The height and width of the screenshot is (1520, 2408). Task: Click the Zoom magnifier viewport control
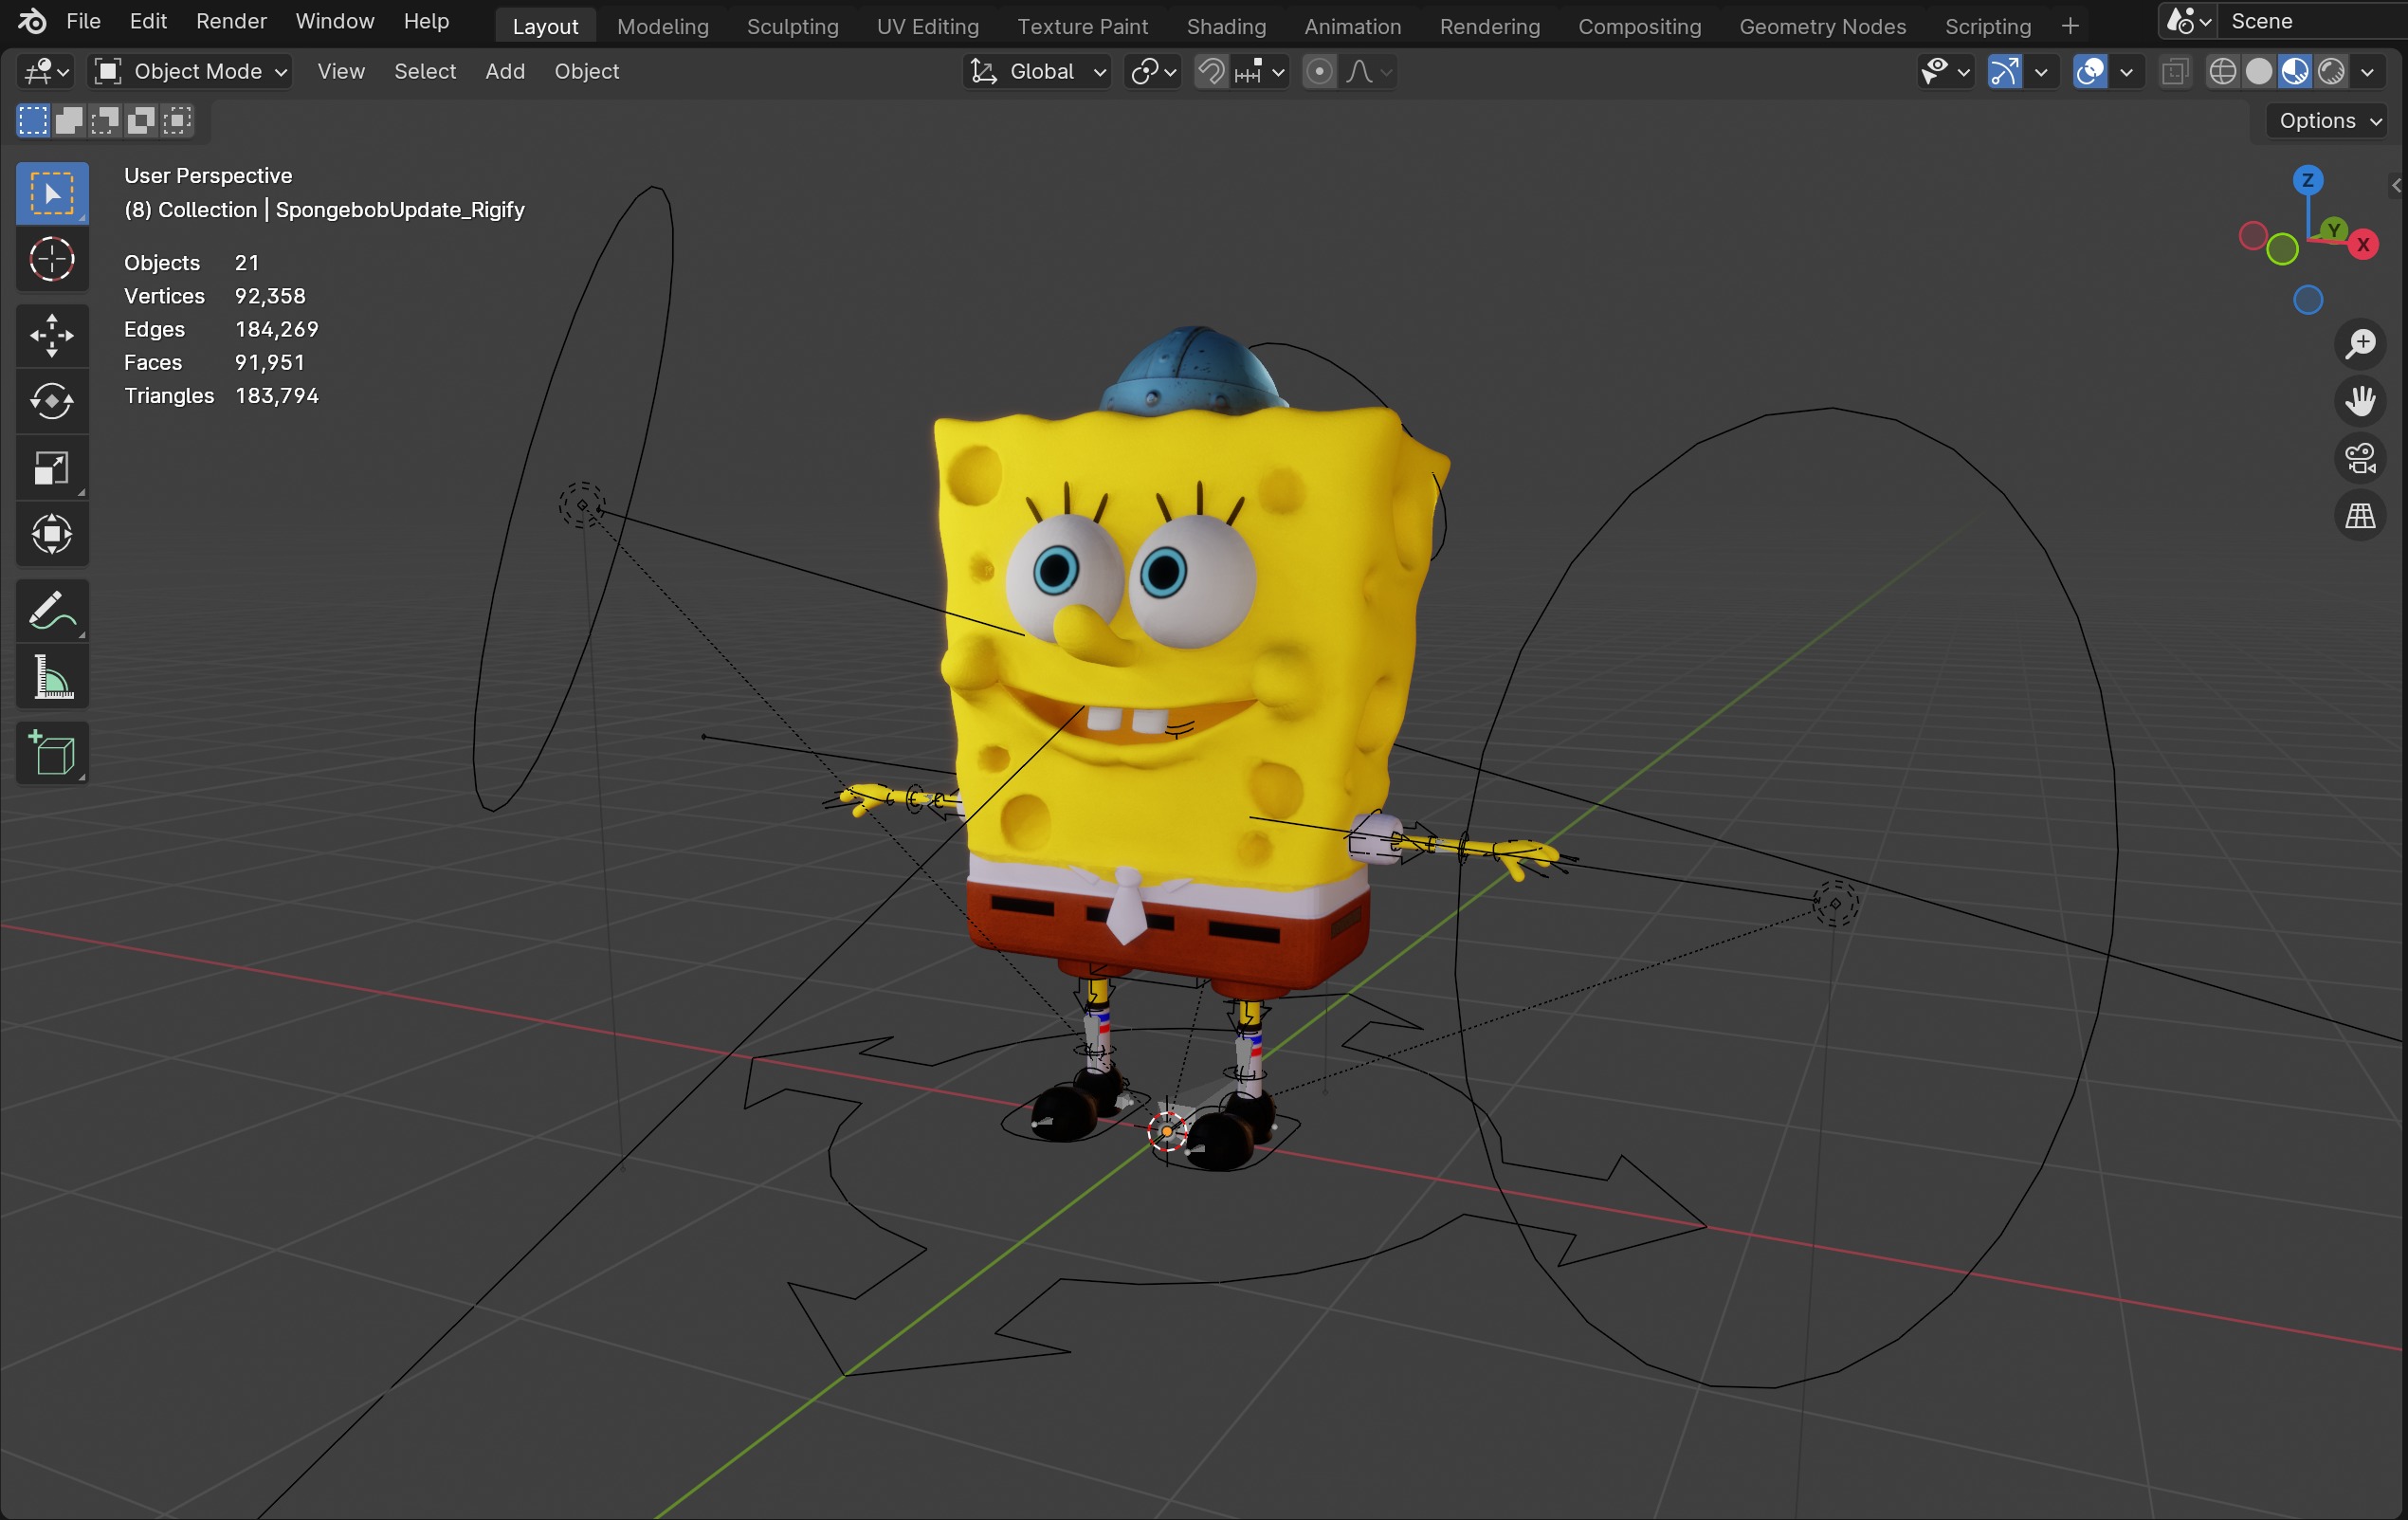coord(2361,344)
